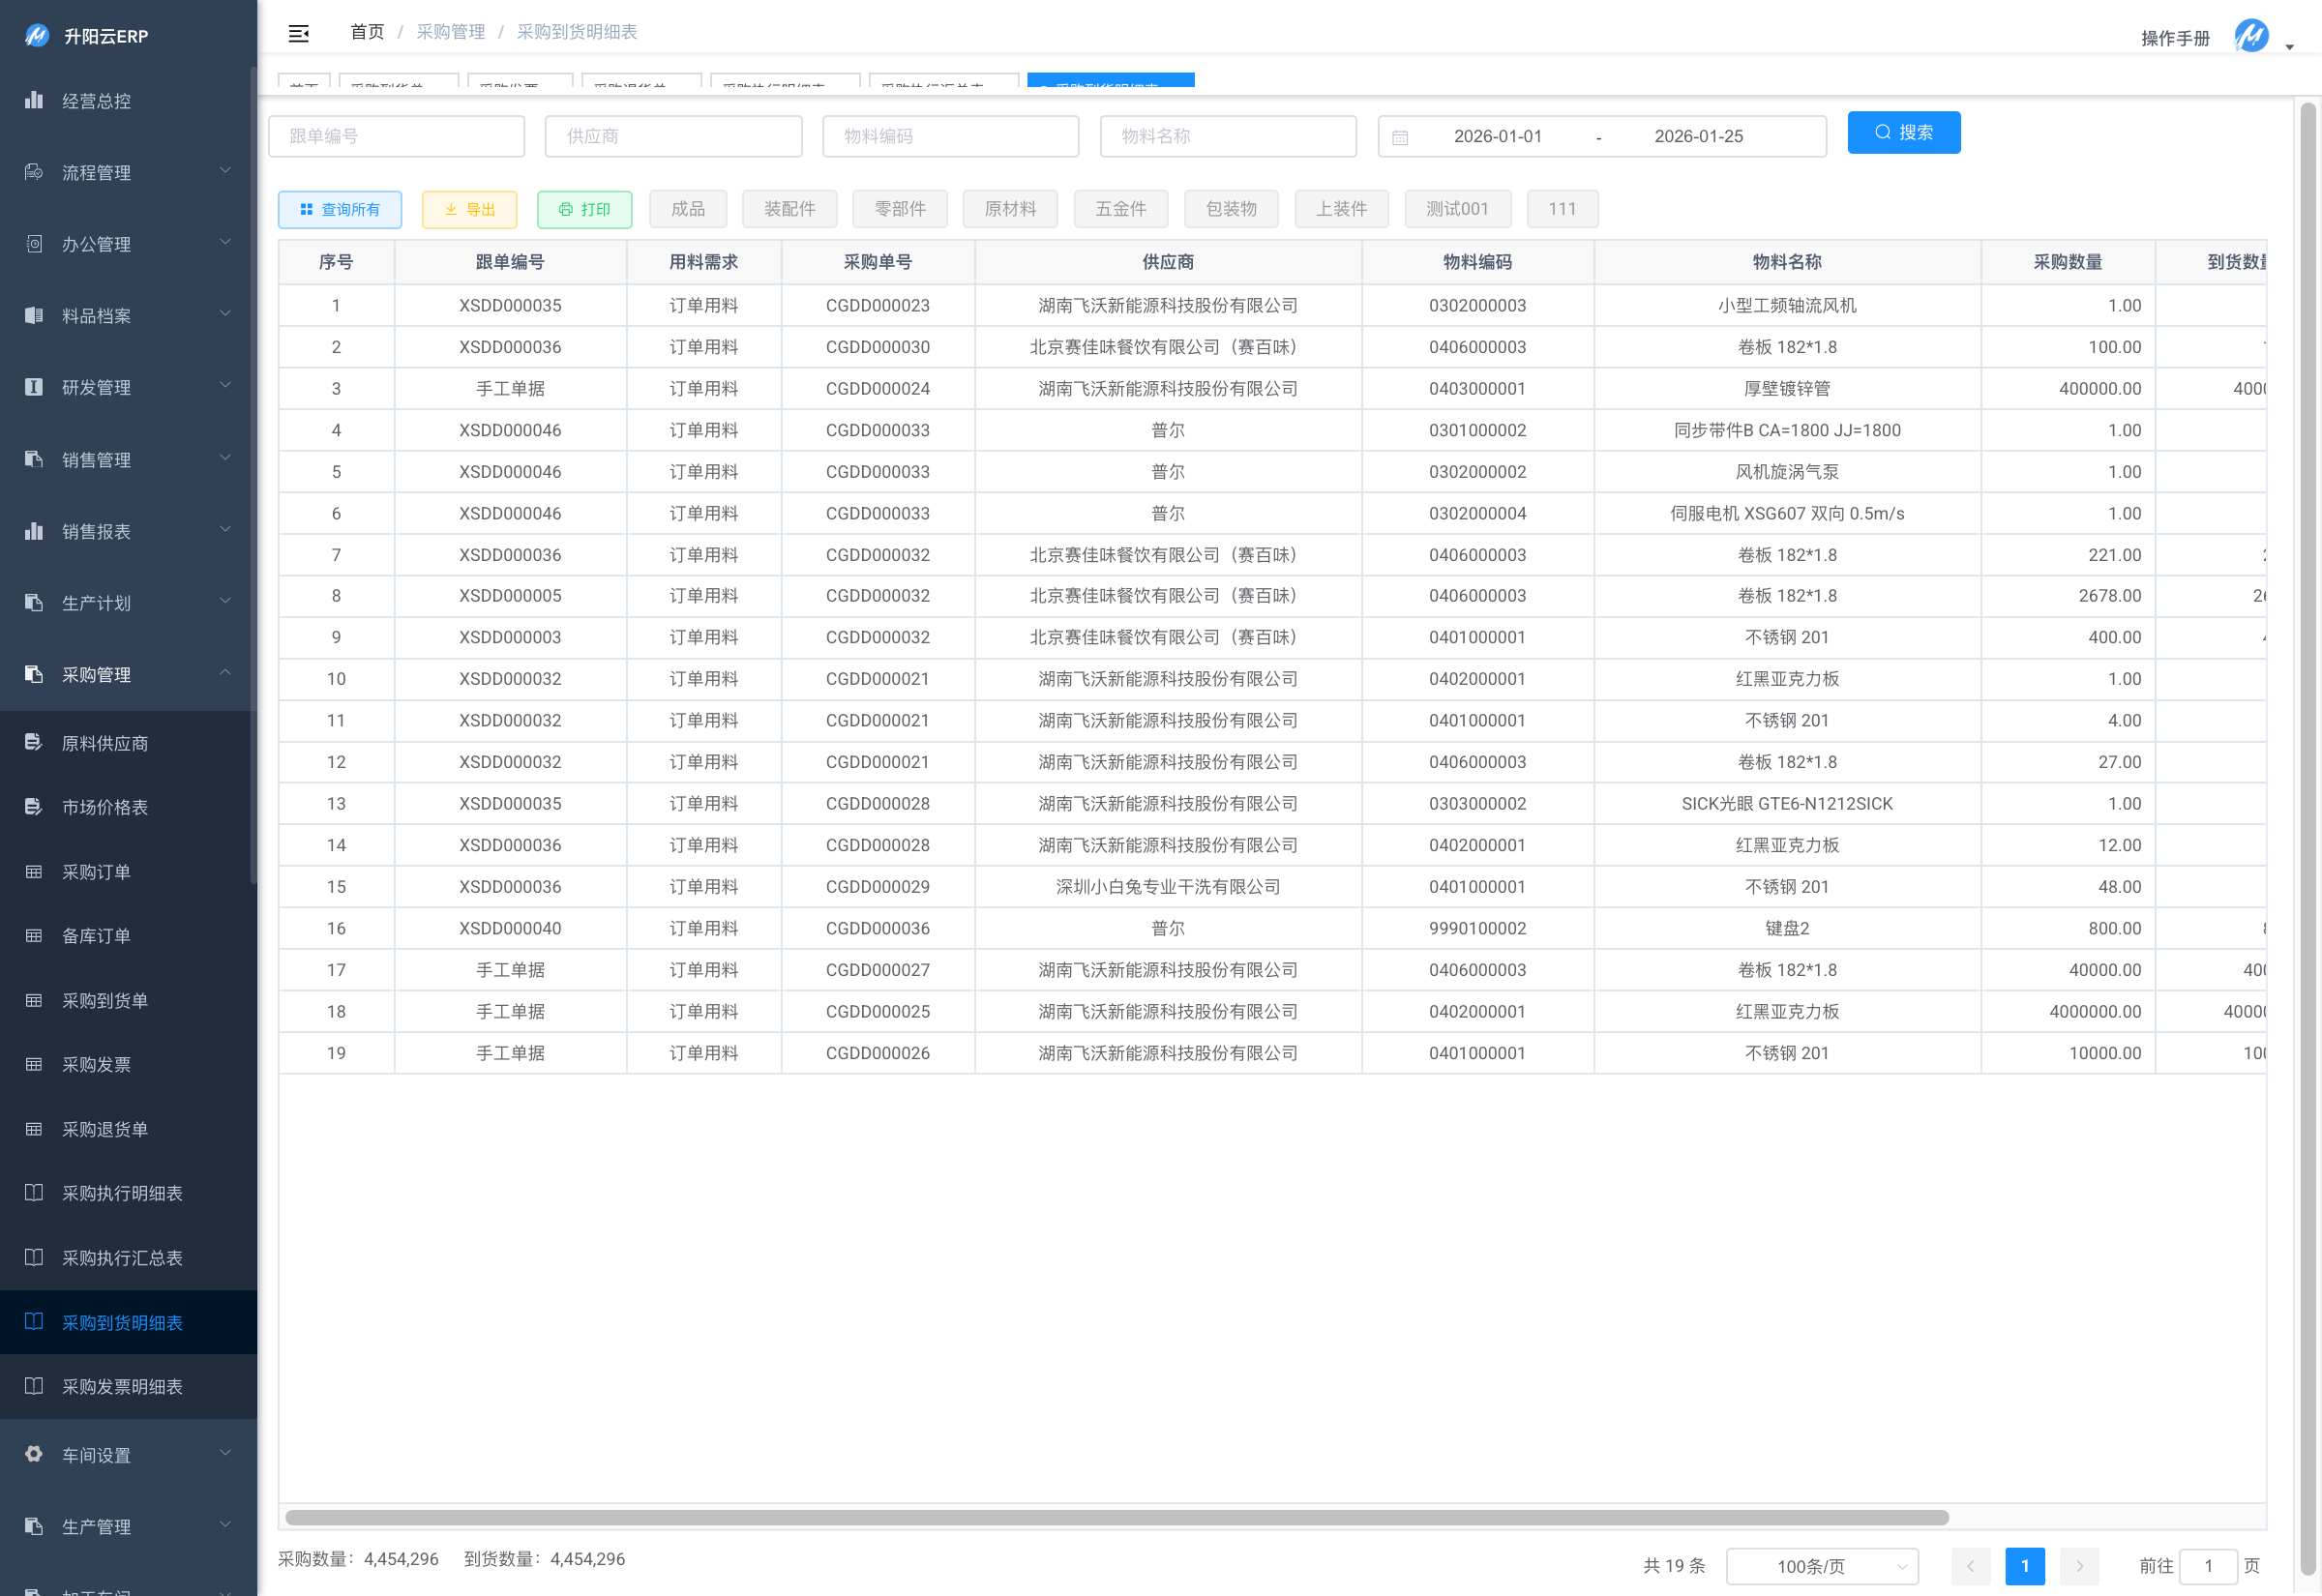Toggle the 成品 category filter
Viewport: 2322px width, 1596px height.
pyautogui.click(x=688, y=209)
